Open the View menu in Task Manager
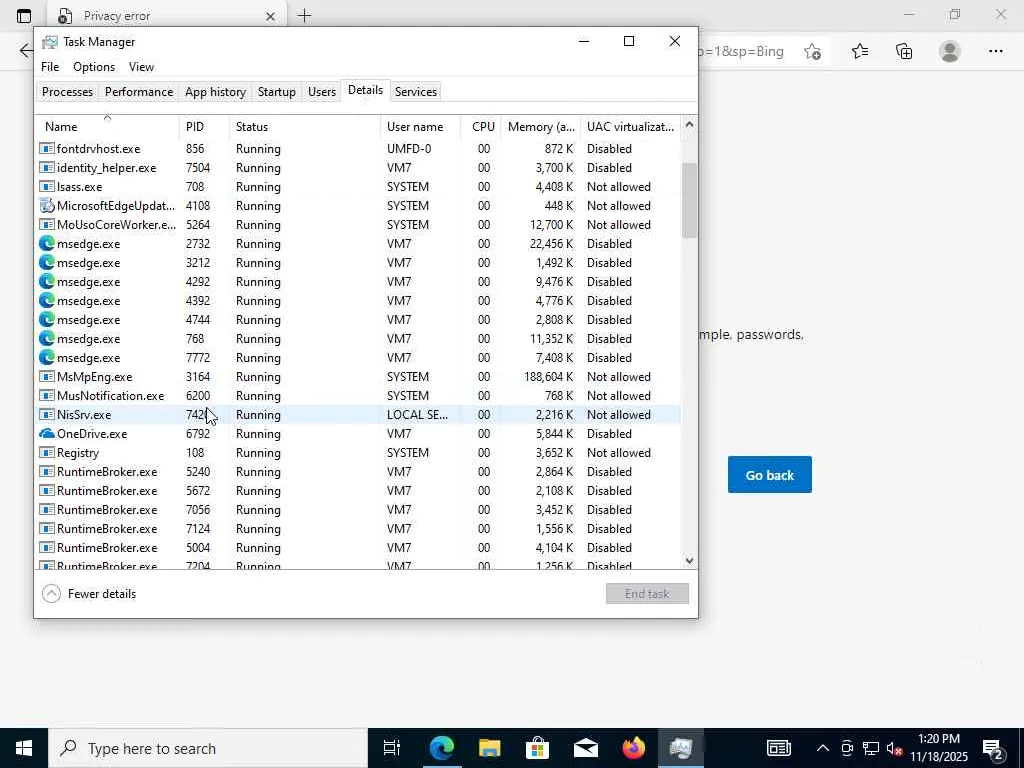This screenshot has height=768, width=1024. tap(141, 67)
